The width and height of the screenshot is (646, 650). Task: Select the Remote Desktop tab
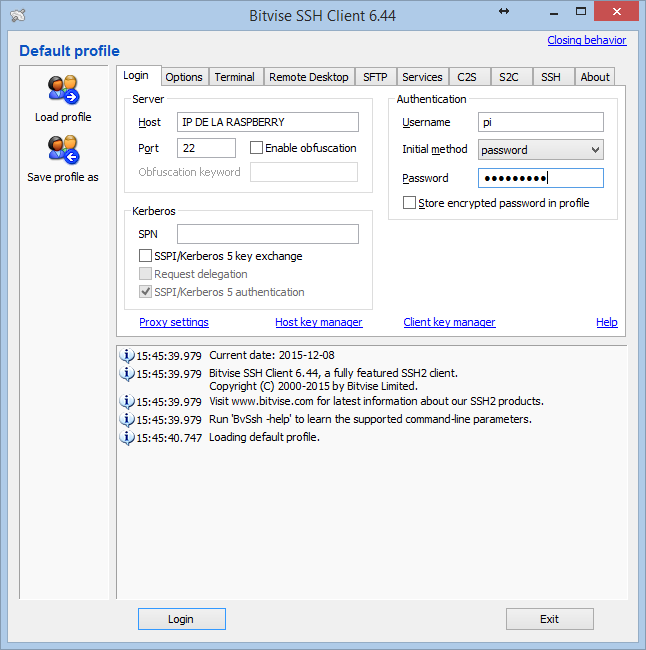pos(309,77)
